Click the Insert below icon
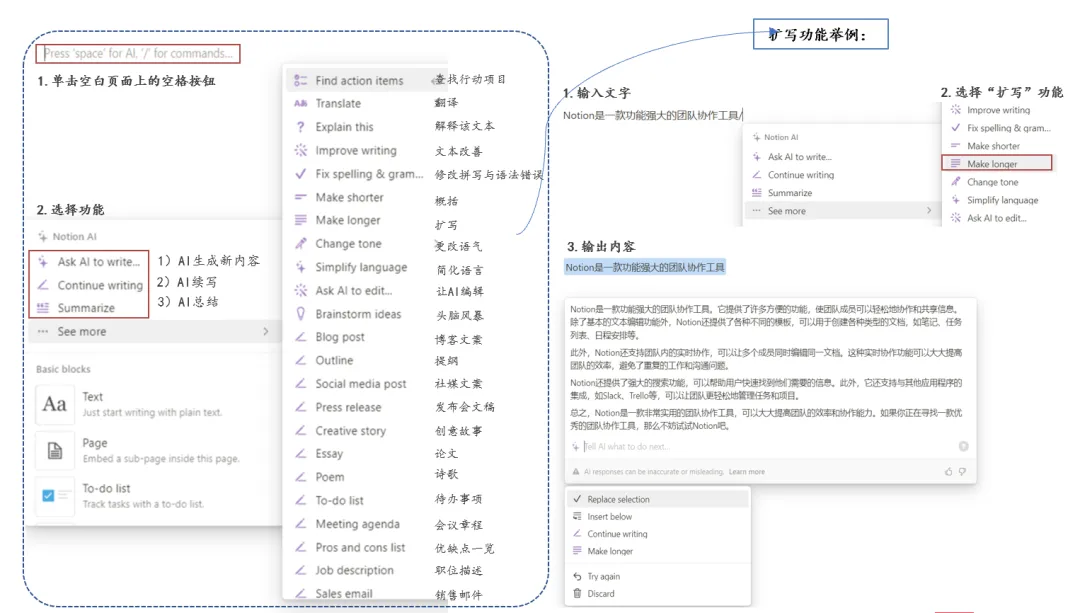 tap(577, 516)
